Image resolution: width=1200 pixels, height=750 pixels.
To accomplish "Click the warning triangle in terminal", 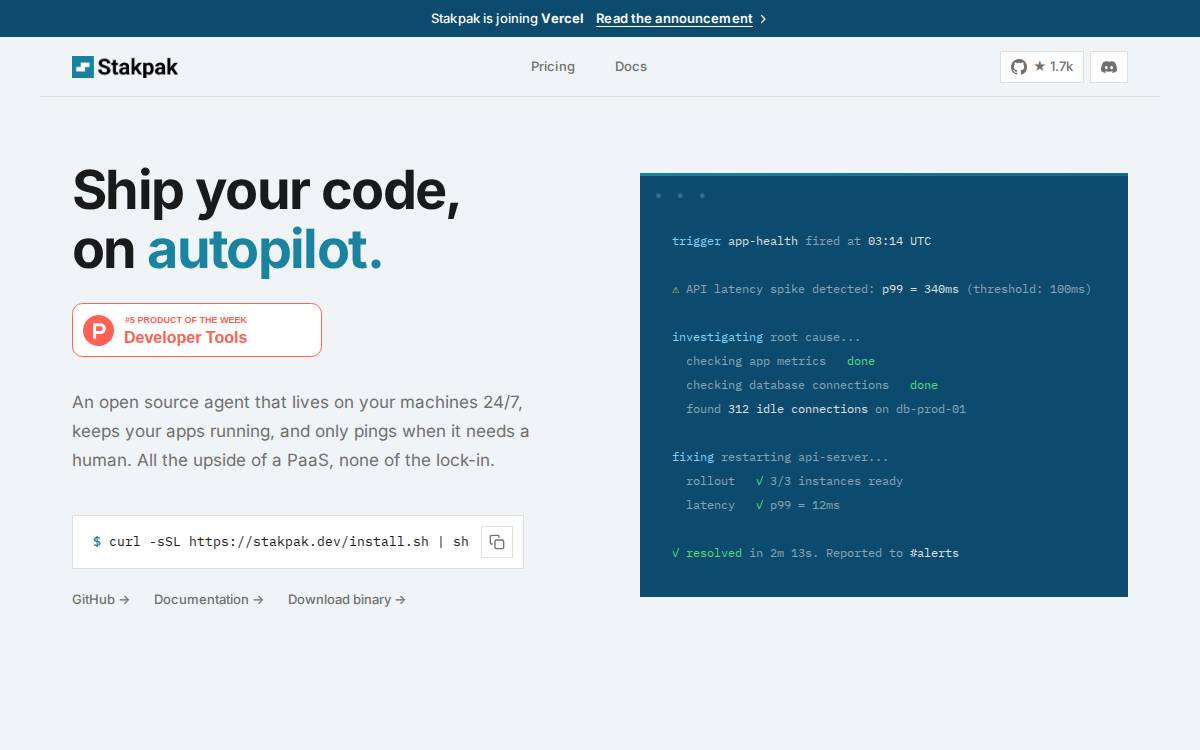I will (x=676, y=289).
